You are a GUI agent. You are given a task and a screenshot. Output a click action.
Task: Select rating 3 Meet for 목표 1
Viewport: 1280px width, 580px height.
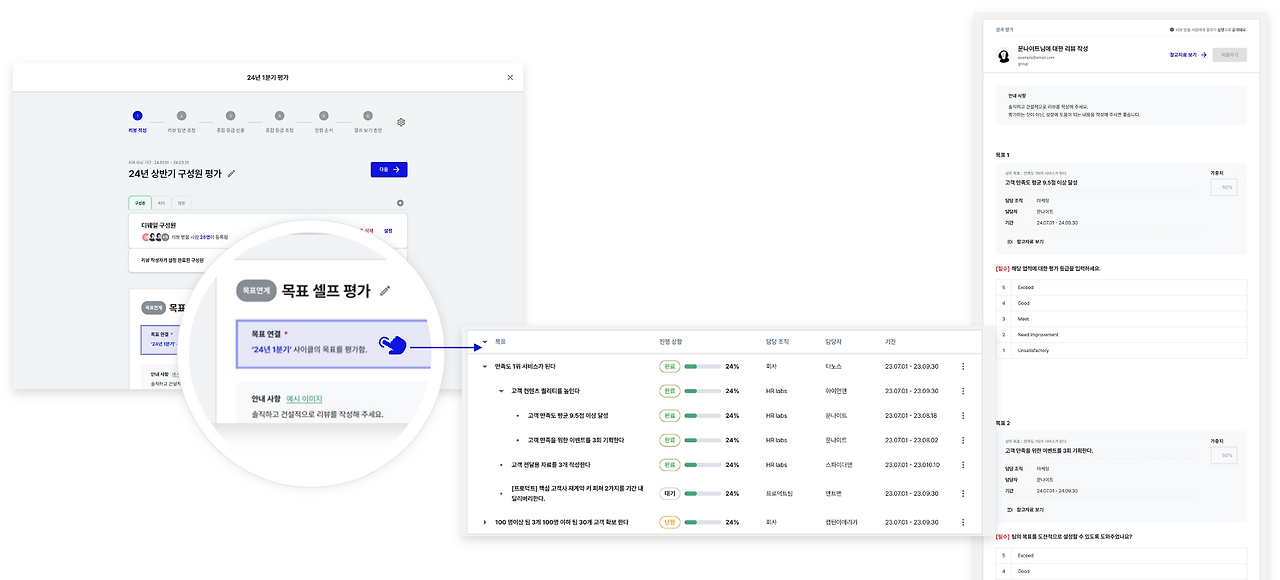click(x=1122, y=319)
